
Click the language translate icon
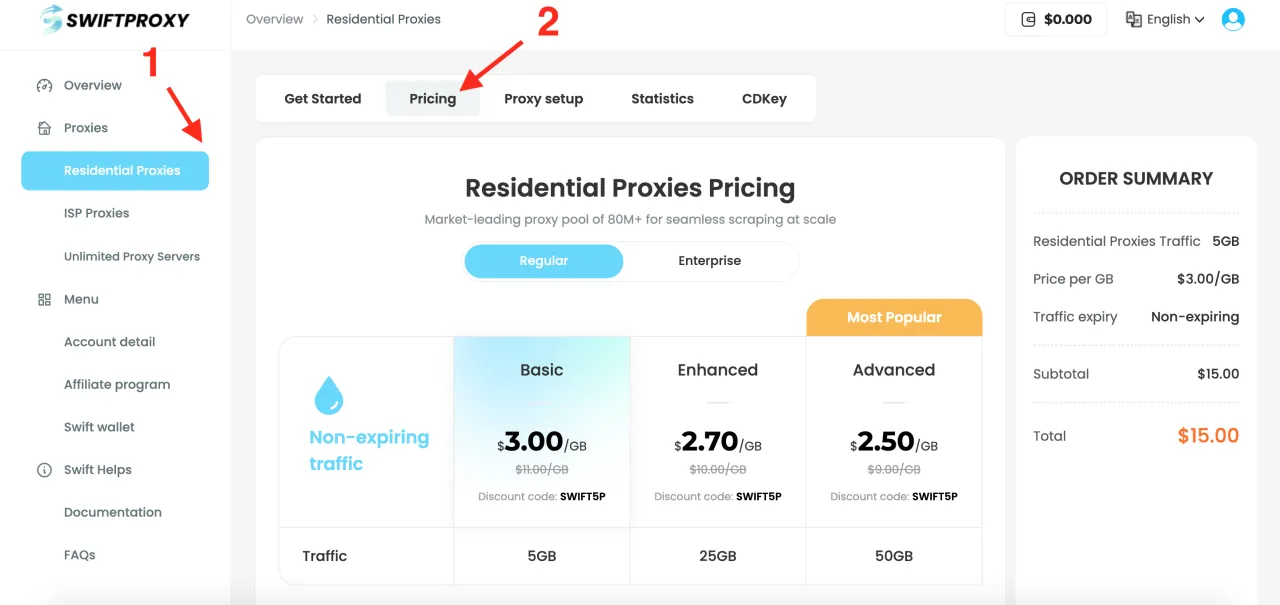pyautogui.click(x=1134, y=19)
